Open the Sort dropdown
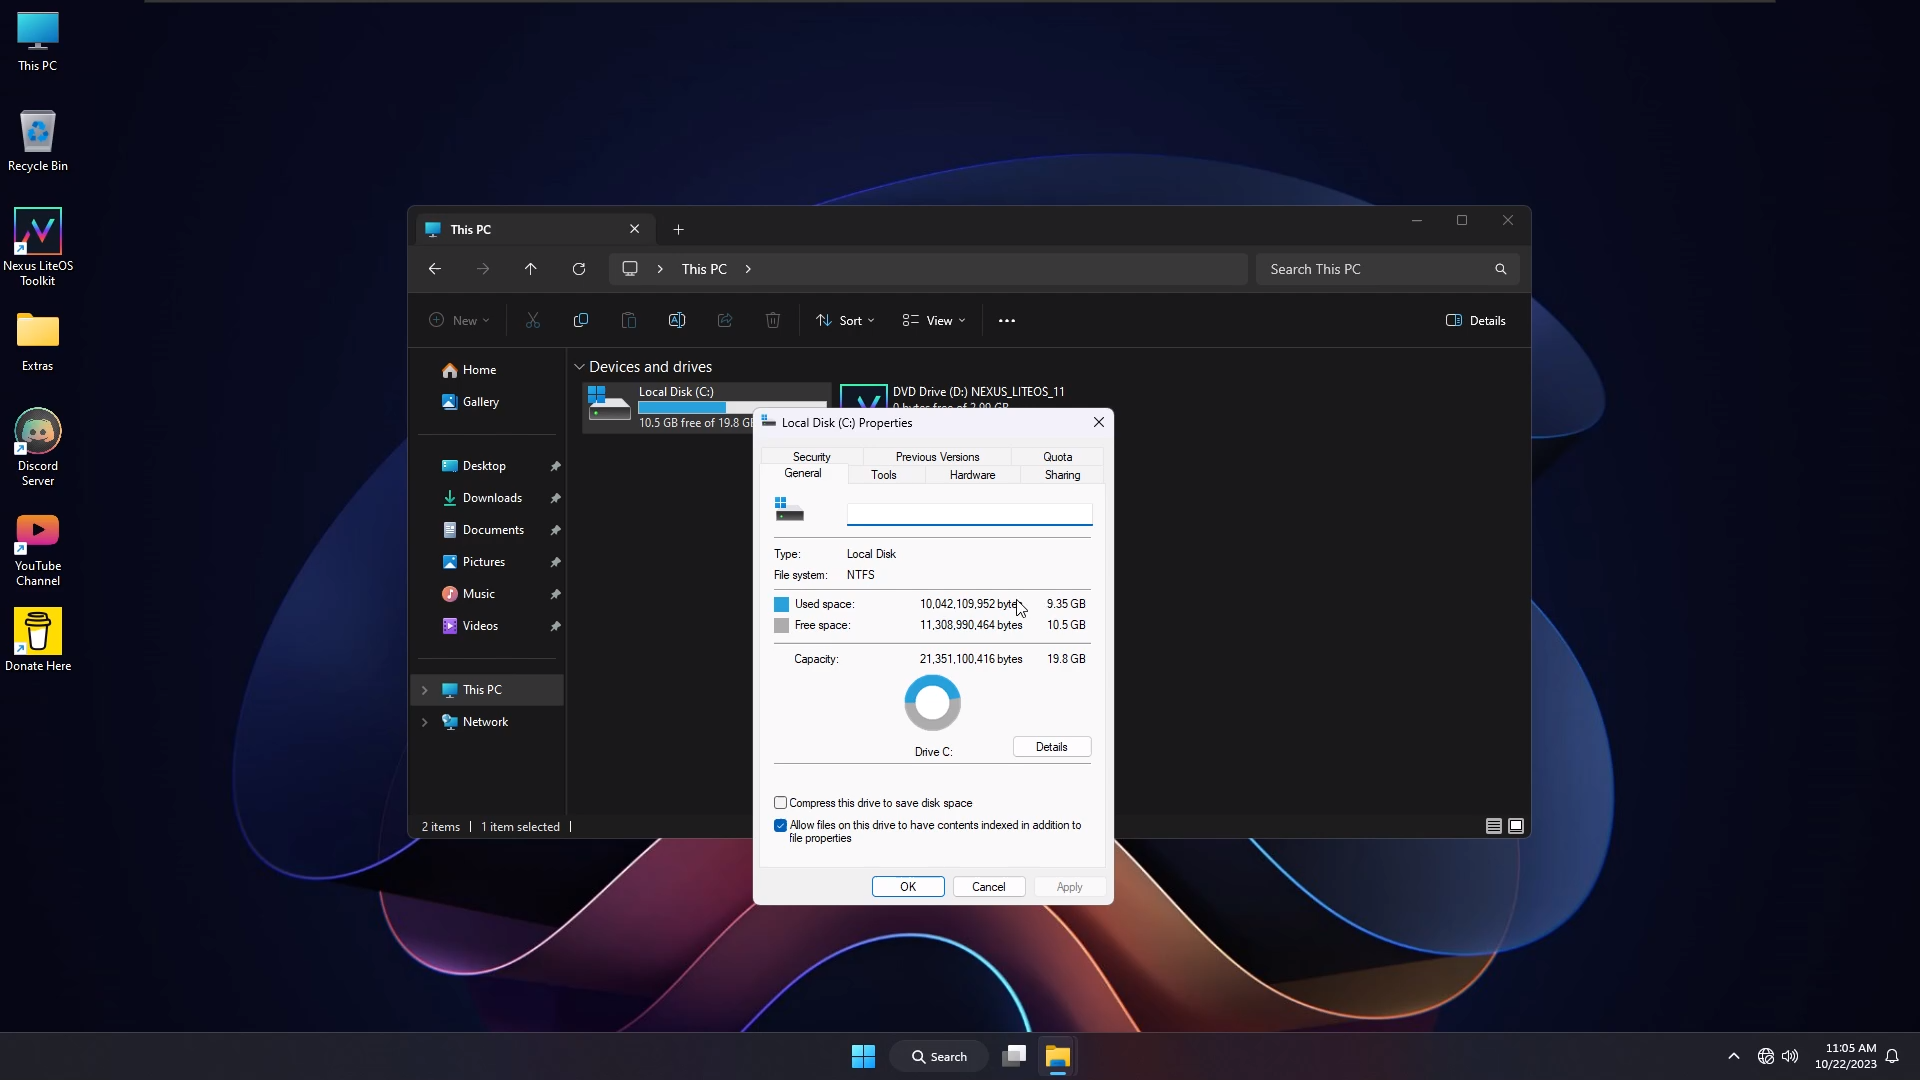Viewport: 1920px width, 1080px height. pos(846,321)
